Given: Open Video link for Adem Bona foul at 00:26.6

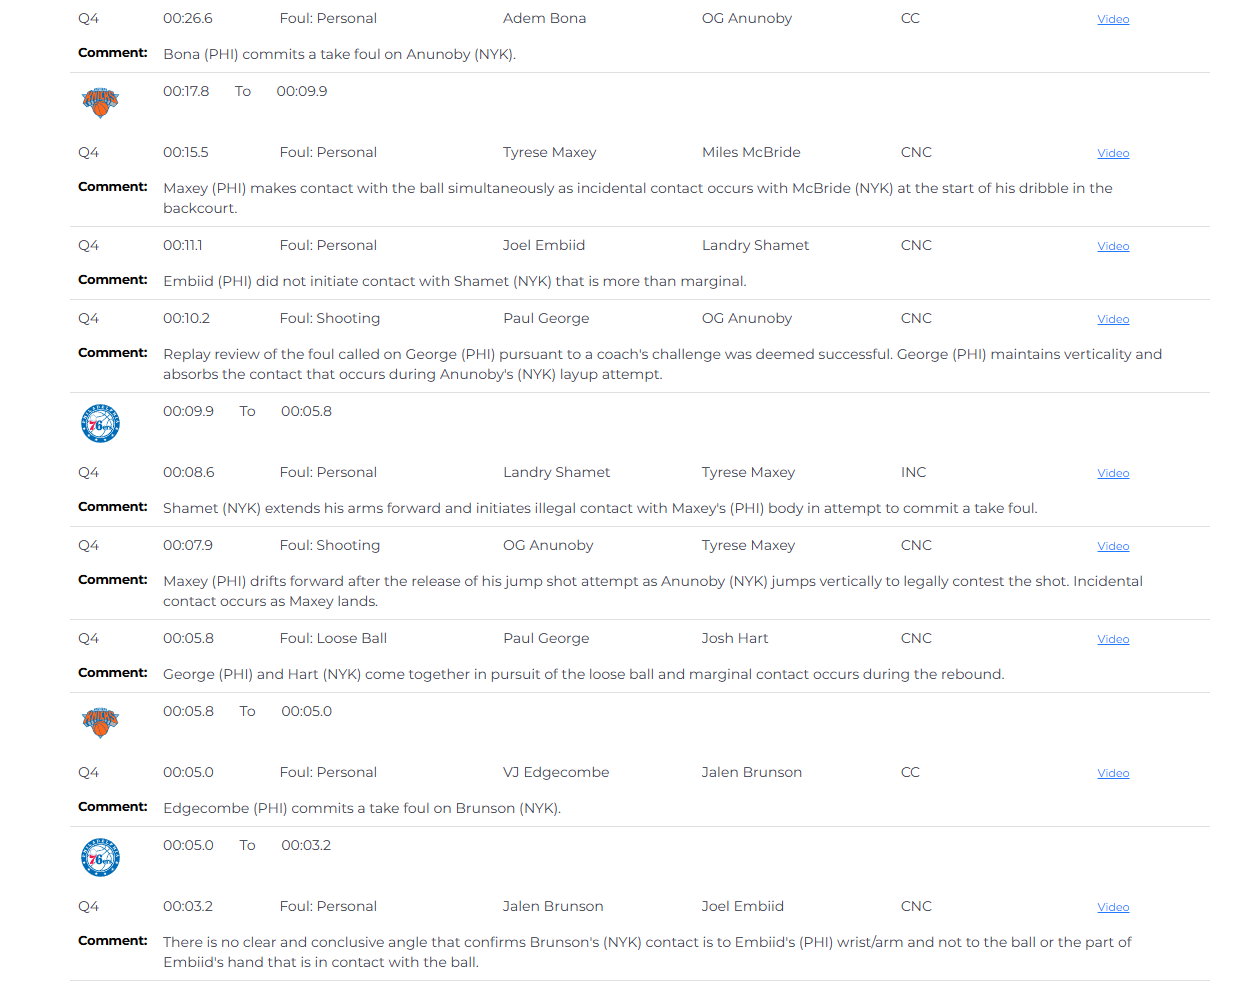Looking at the screenshot, I should [x=1113, y=19].
